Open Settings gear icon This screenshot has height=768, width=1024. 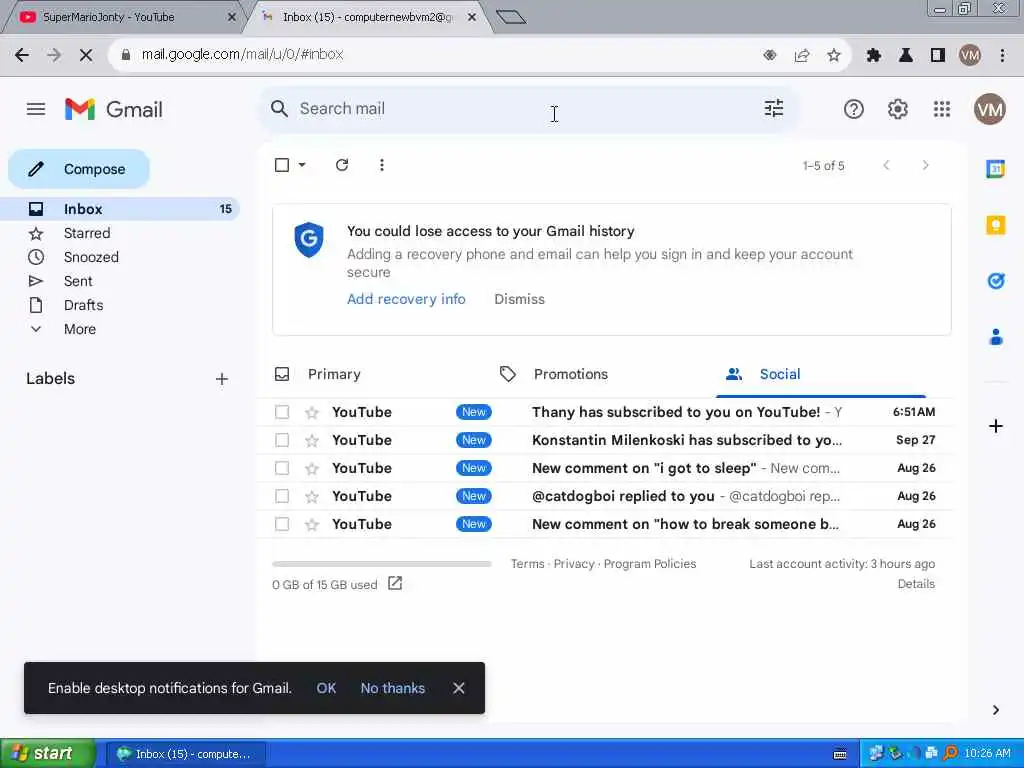pos(898,109)
